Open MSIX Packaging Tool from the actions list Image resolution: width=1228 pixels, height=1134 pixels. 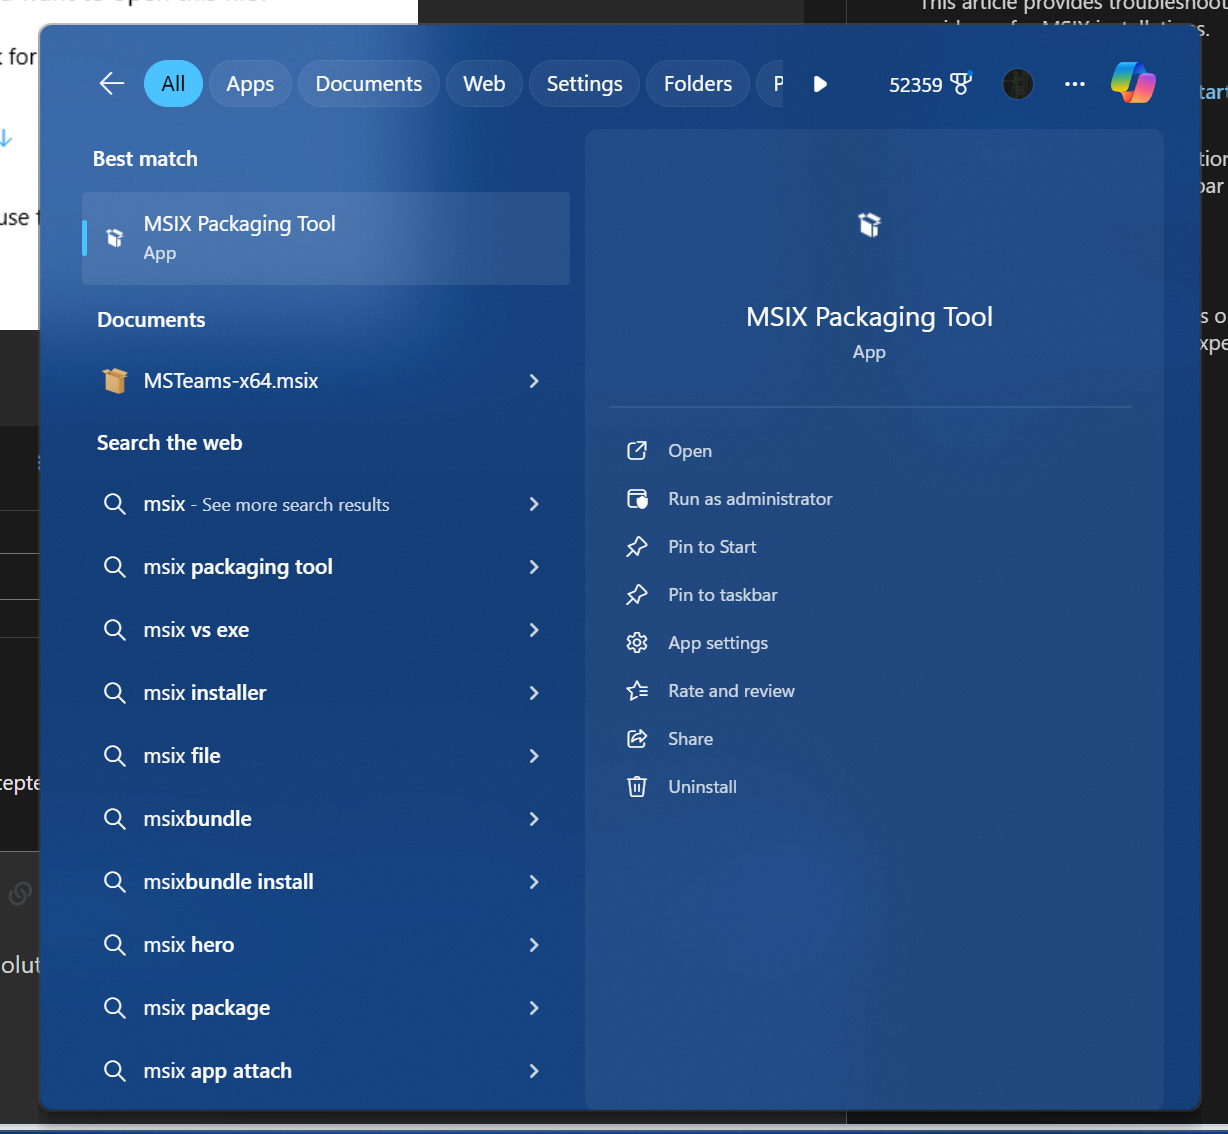tap(870, 451)
